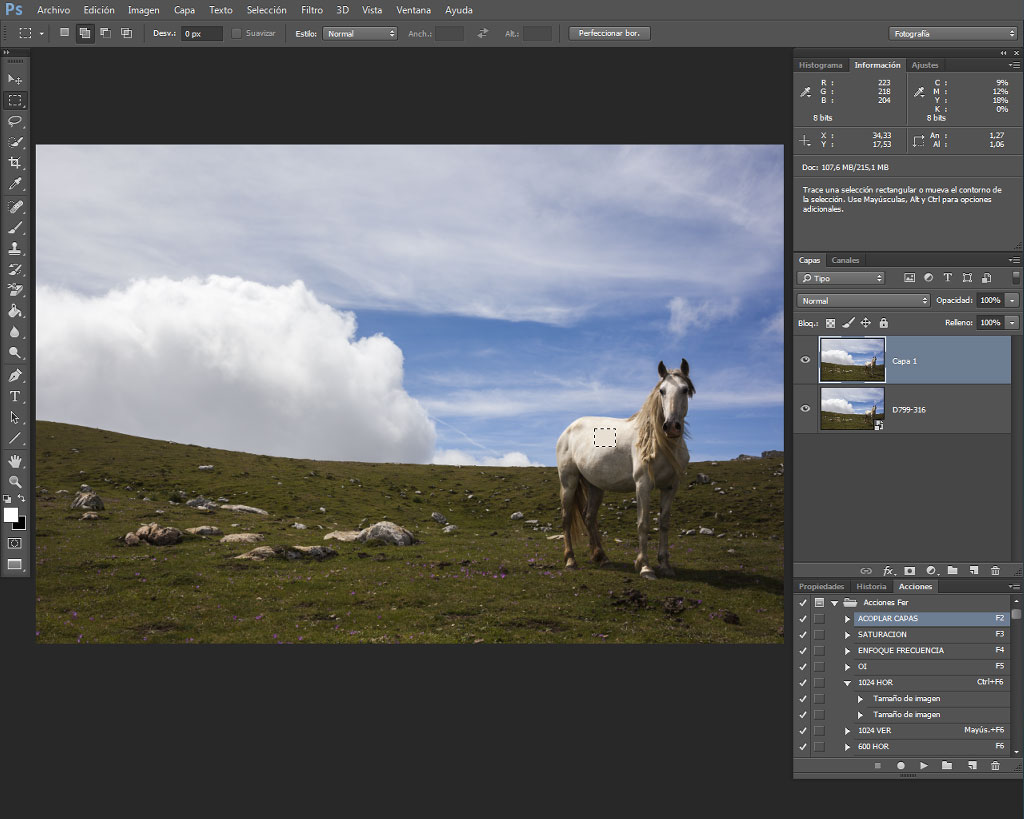The height and width of the screenshot is (819, 1024).
Task: Open the Filtro menu
Action: tap(312, 10)
